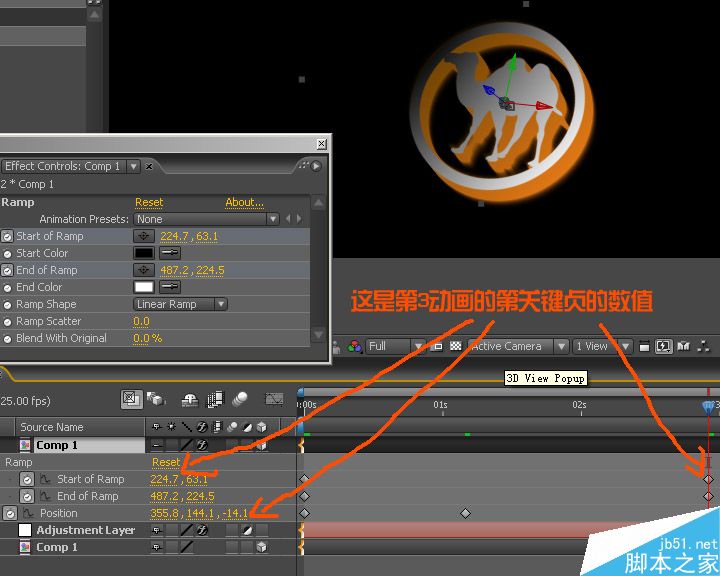Click 3D Layer cube column header icon
720x576 pixels.
[x=262, y=427]
